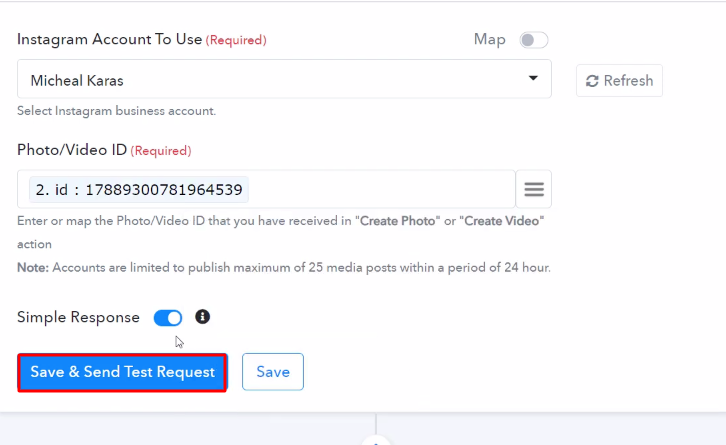The image size is (726, 445).
Task: Click the Save button
Action: [273, 372]
